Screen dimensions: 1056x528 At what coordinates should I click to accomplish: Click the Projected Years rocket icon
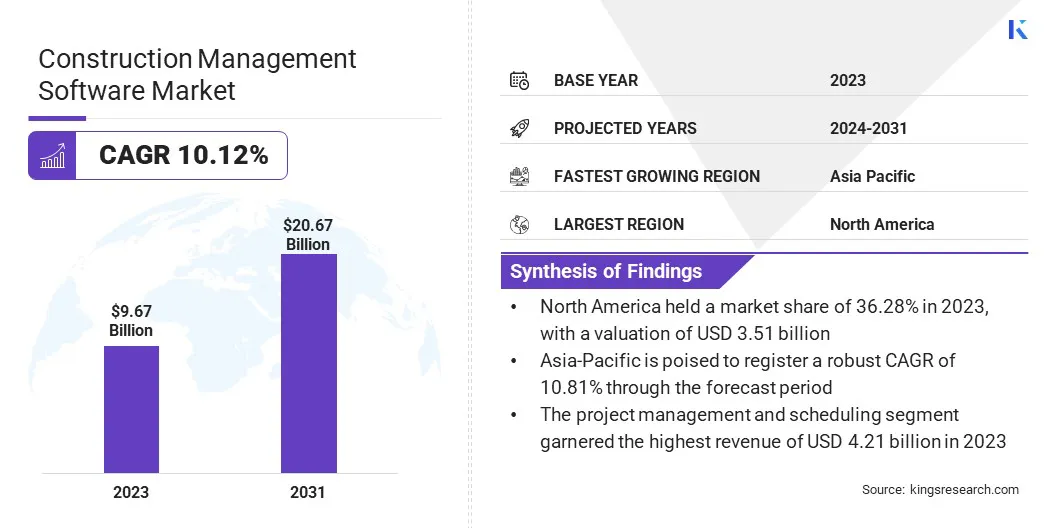tap(519, 128)
